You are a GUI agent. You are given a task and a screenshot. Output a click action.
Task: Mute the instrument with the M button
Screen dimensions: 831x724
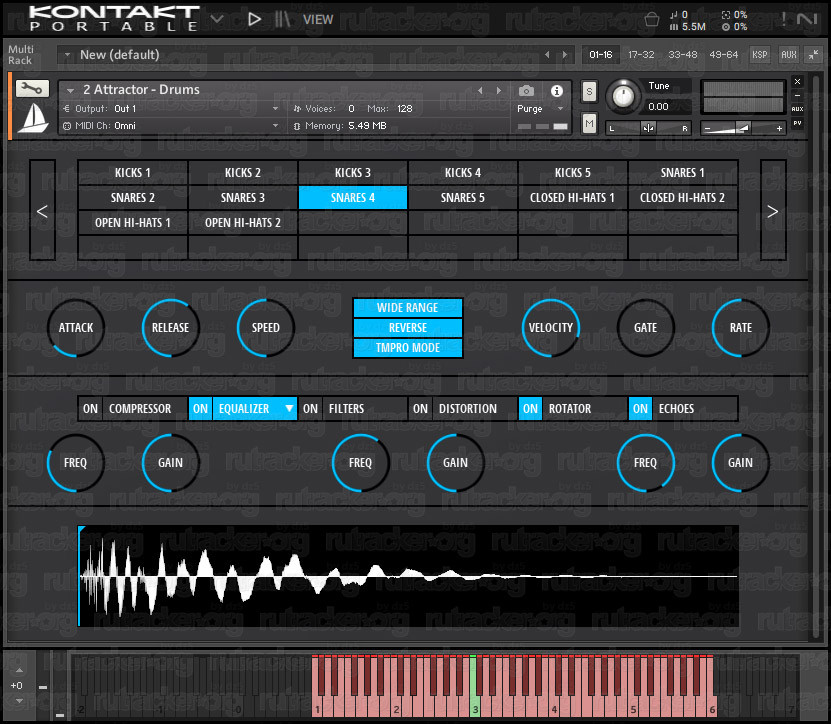[589, 124]
